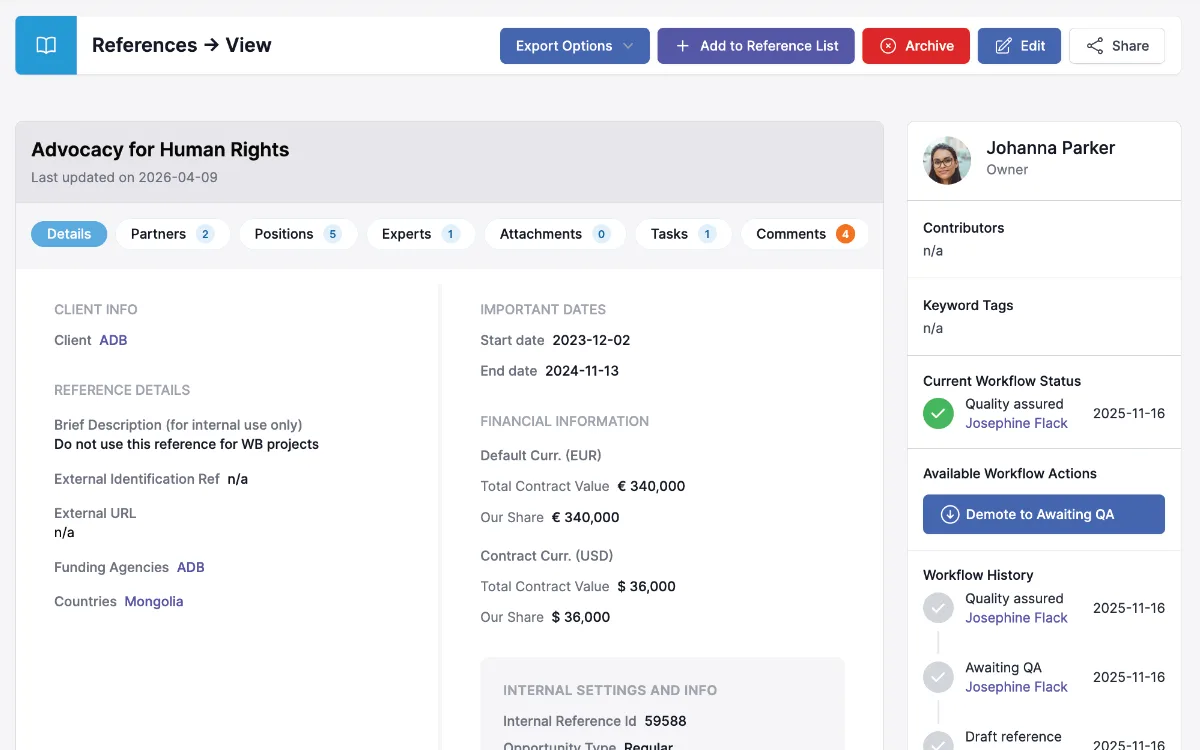1200x750 pixels.
Task: Click the green check icon under Current Workflow Status
Action: 938,413
